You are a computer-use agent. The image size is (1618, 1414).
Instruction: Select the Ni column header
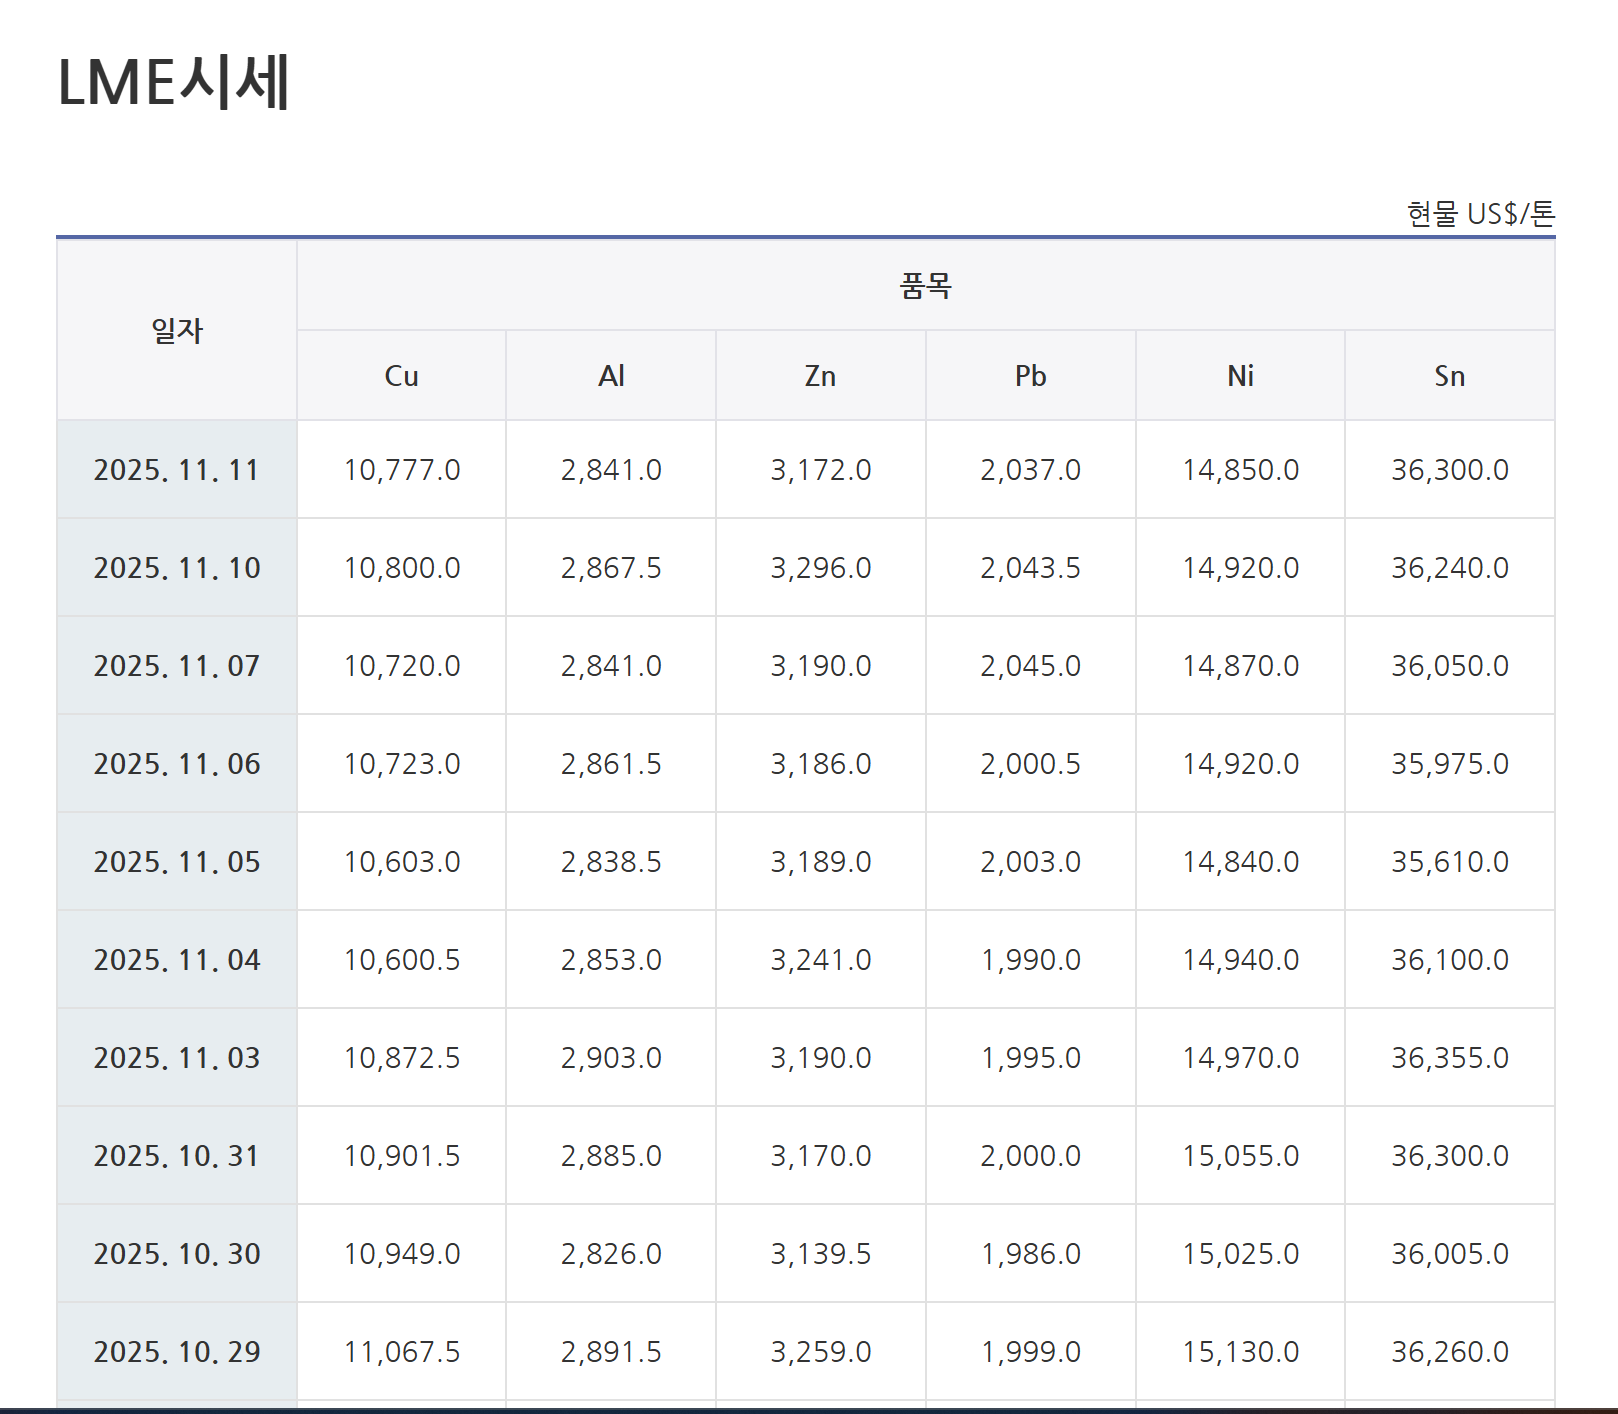pyautogui.click(x=1240, y=376)
